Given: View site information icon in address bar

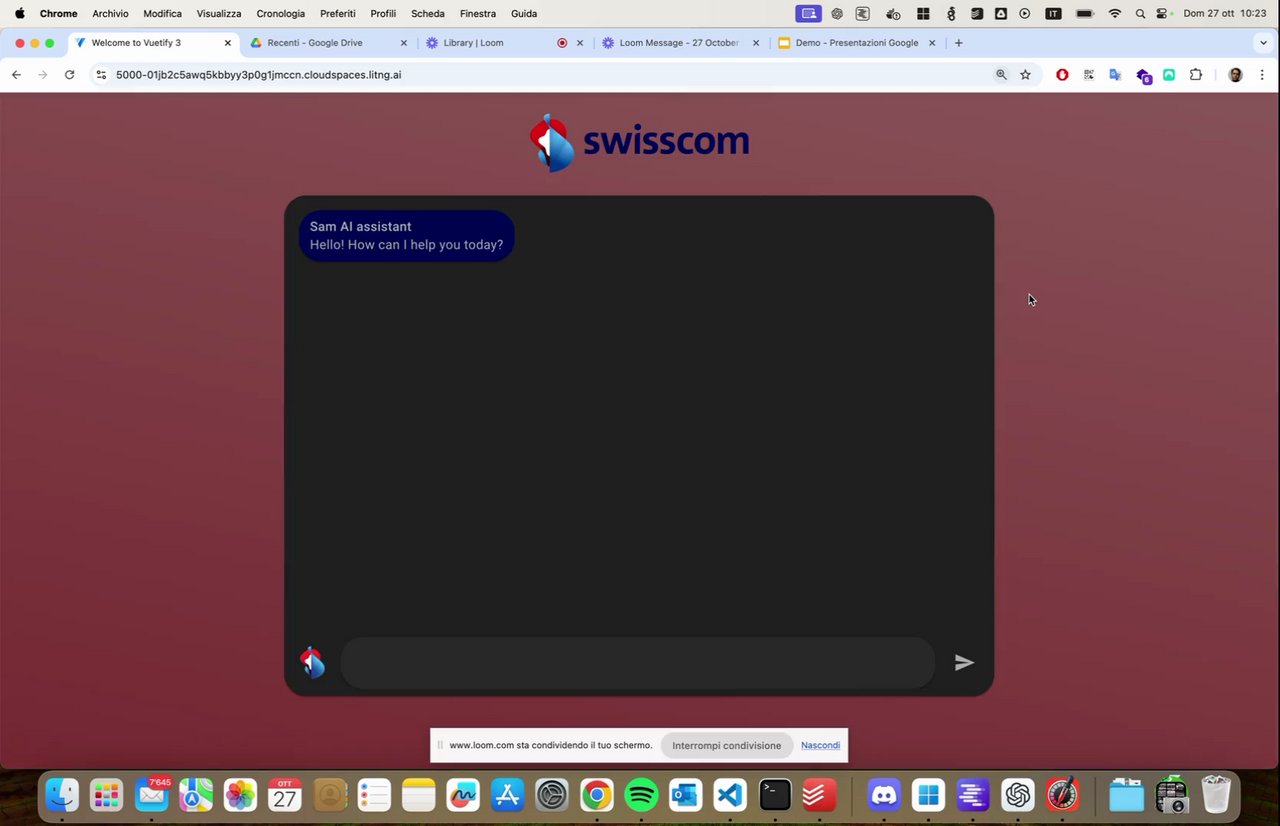Looking at the screenshot, I should (101, 75).
